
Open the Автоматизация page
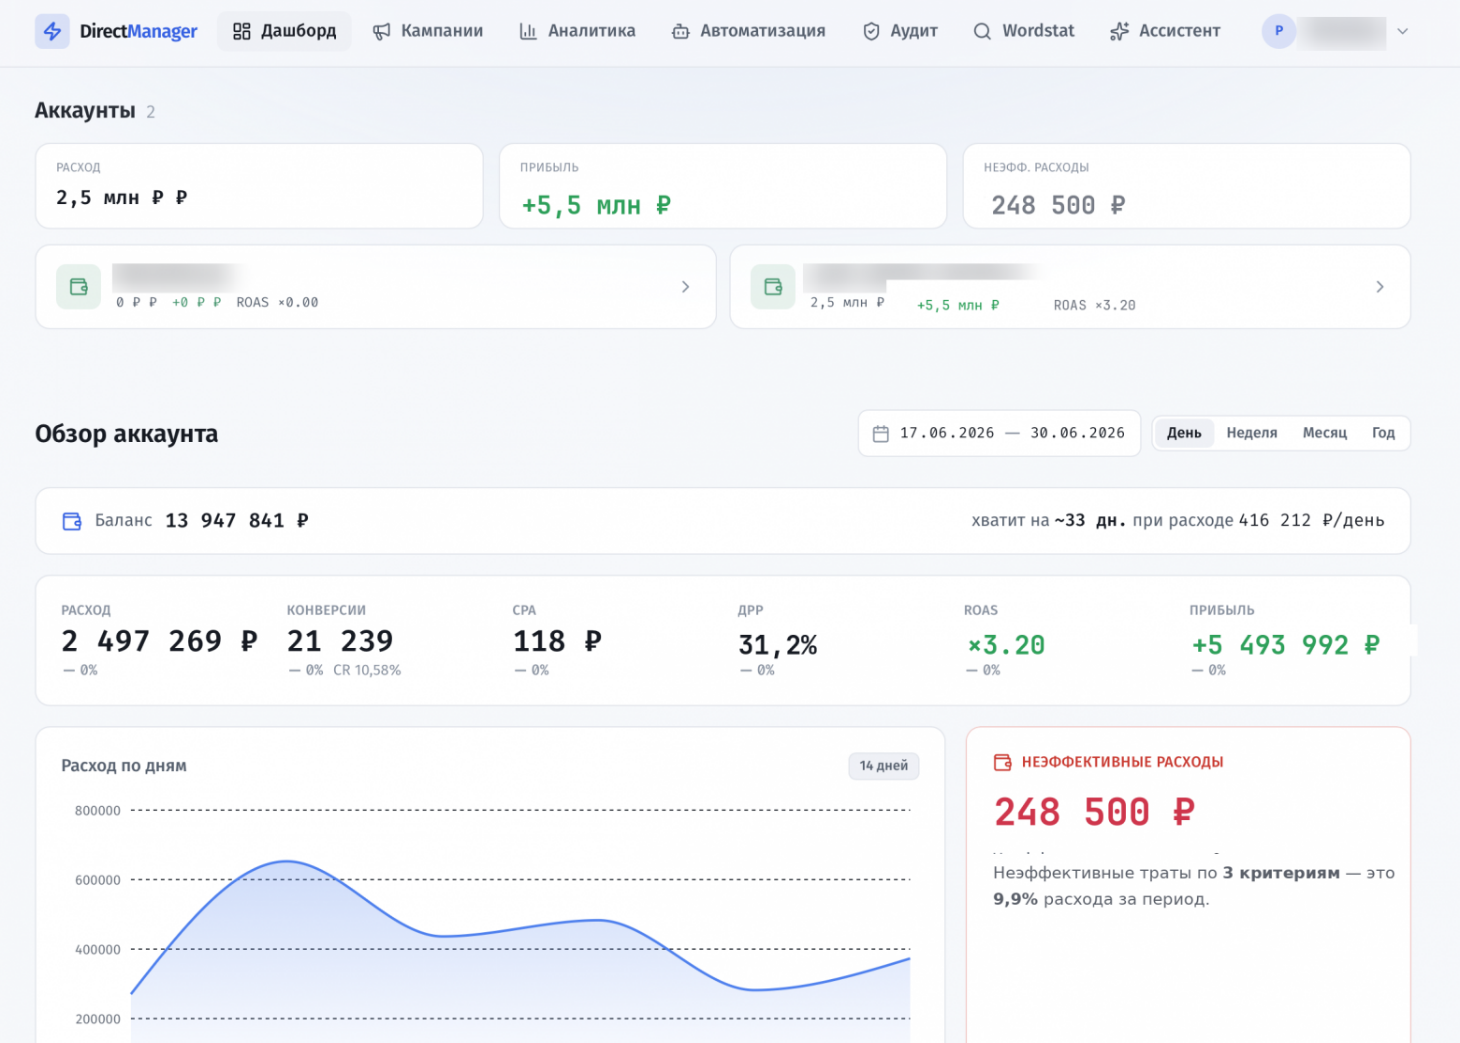[748, 31]
